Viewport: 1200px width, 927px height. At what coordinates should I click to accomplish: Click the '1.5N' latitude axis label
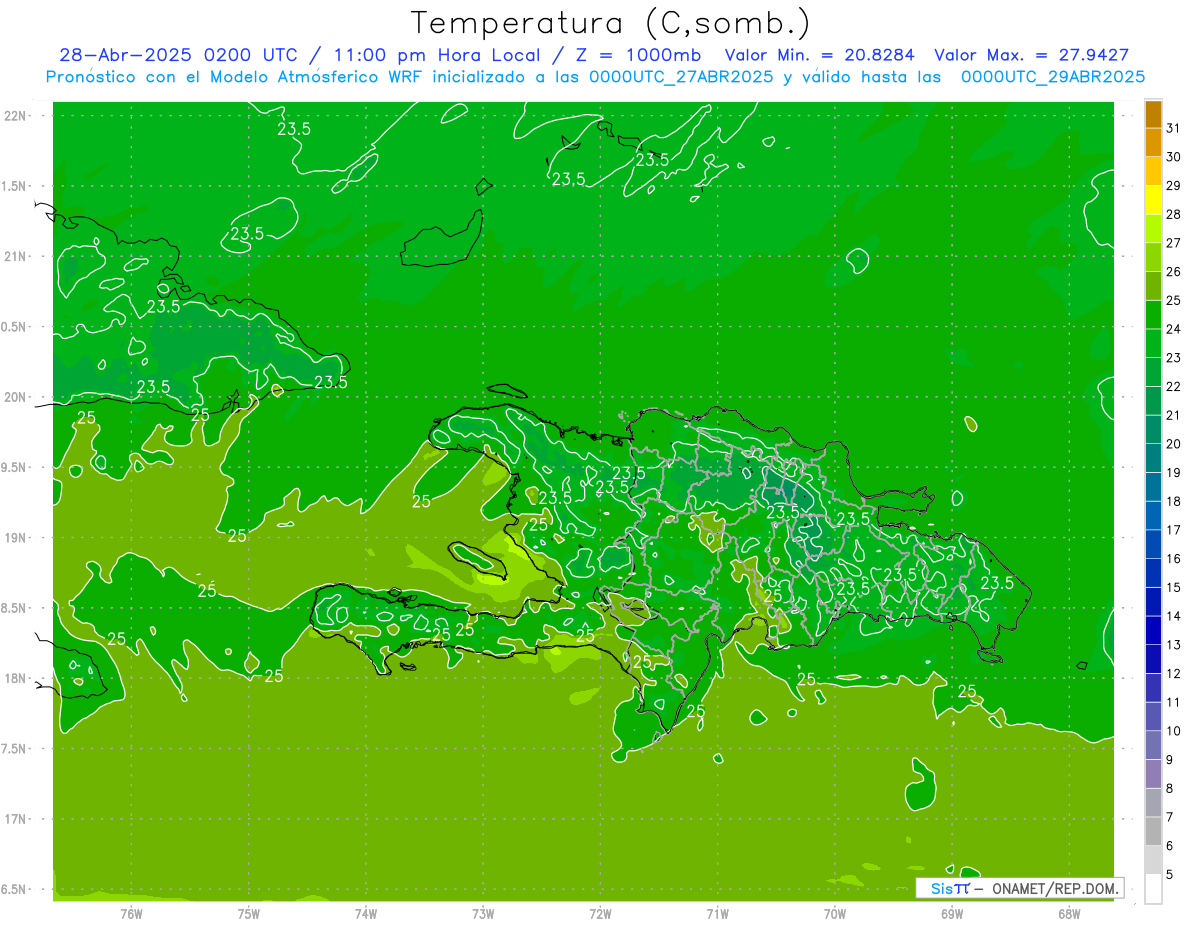14,186
